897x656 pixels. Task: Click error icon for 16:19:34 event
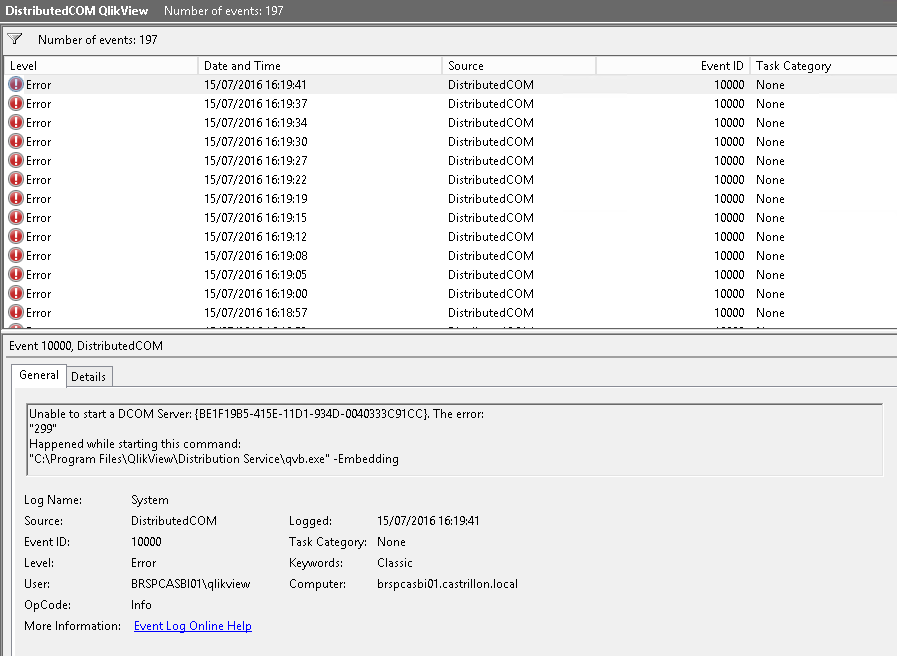(x=16, y=122)
